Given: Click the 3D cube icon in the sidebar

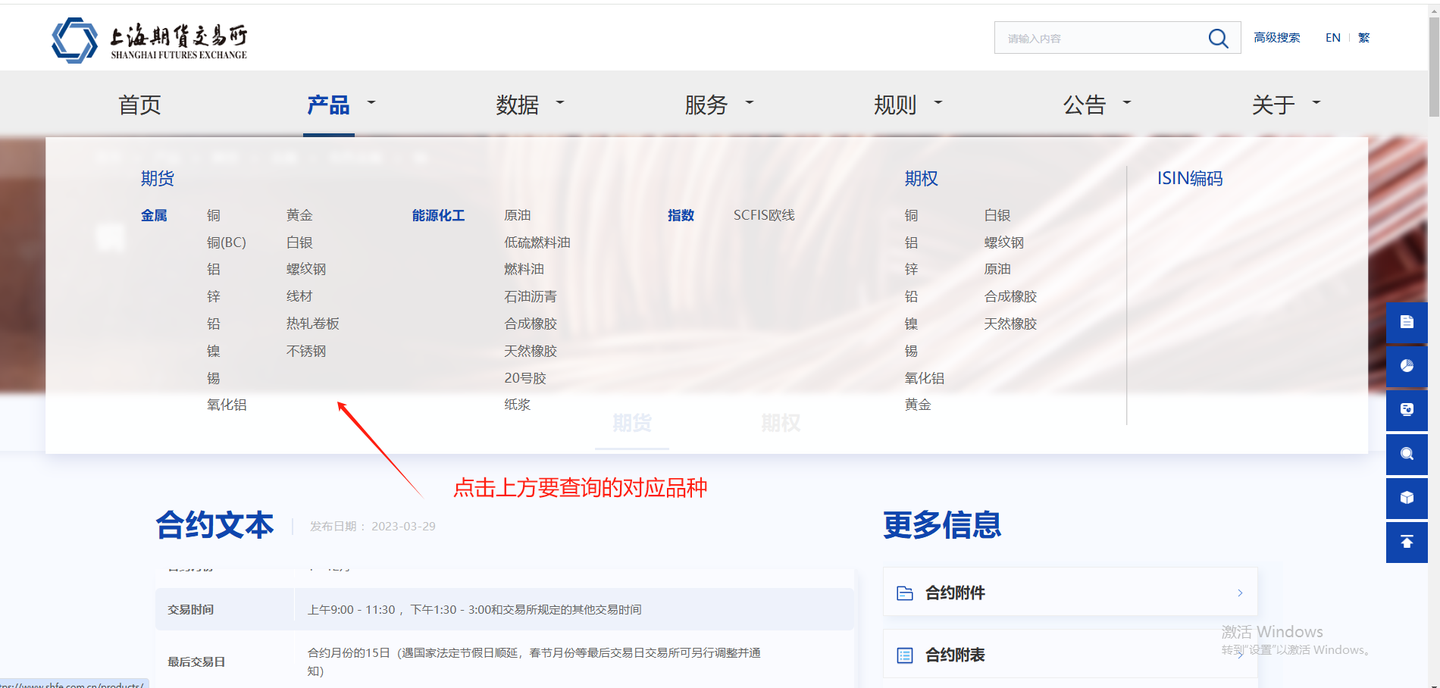Looking at the screenshot, I should tap(1406, 498).
